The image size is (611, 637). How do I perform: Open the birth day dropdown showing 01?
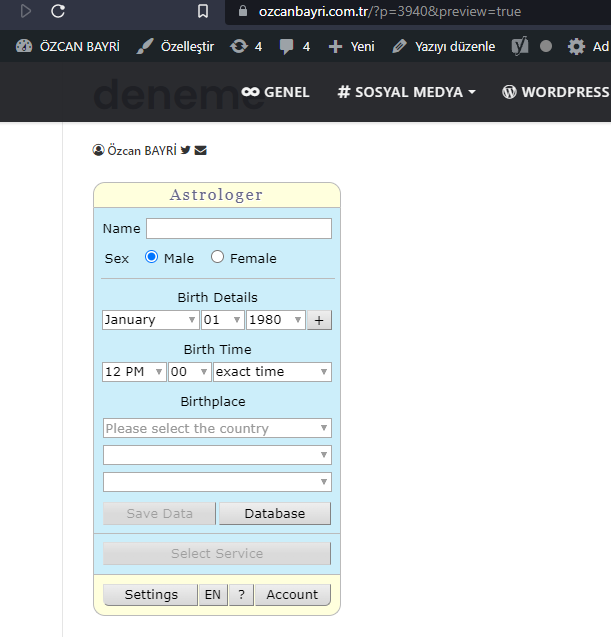tap(223, 320)
